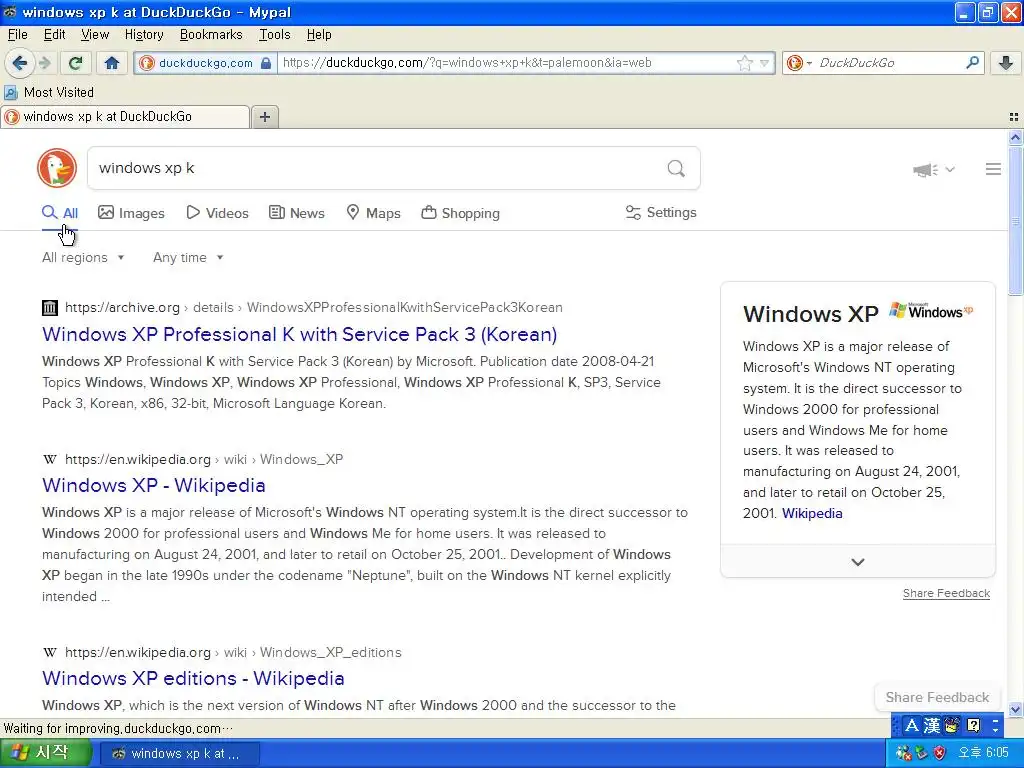Open the browser home page
Image resolution: width=1024 pixels, height=768 pixels.
click(x=112, y=63)
